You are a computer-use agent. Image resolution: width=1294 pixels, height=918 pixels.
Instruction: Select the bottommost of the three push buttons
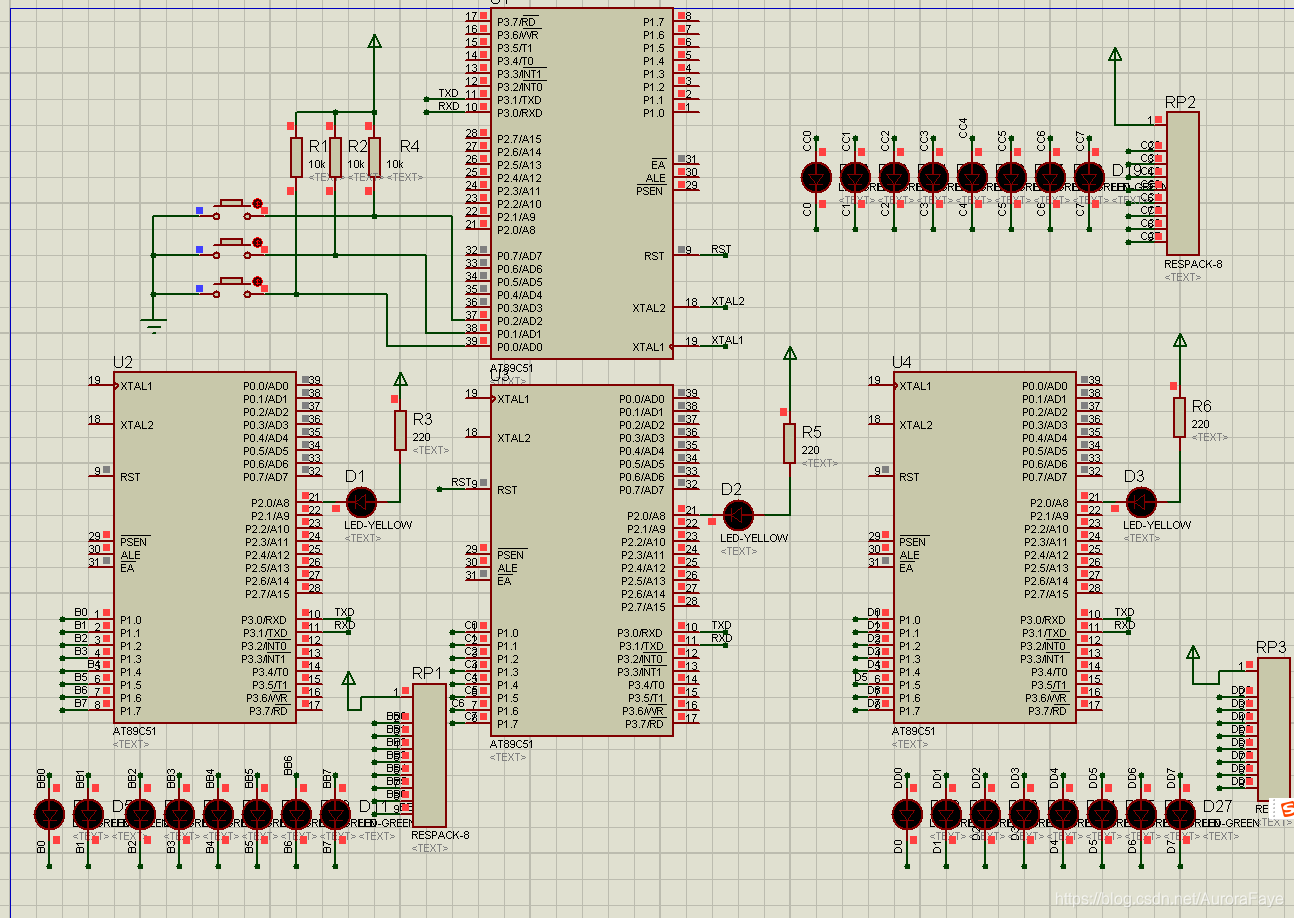point(231,285)
